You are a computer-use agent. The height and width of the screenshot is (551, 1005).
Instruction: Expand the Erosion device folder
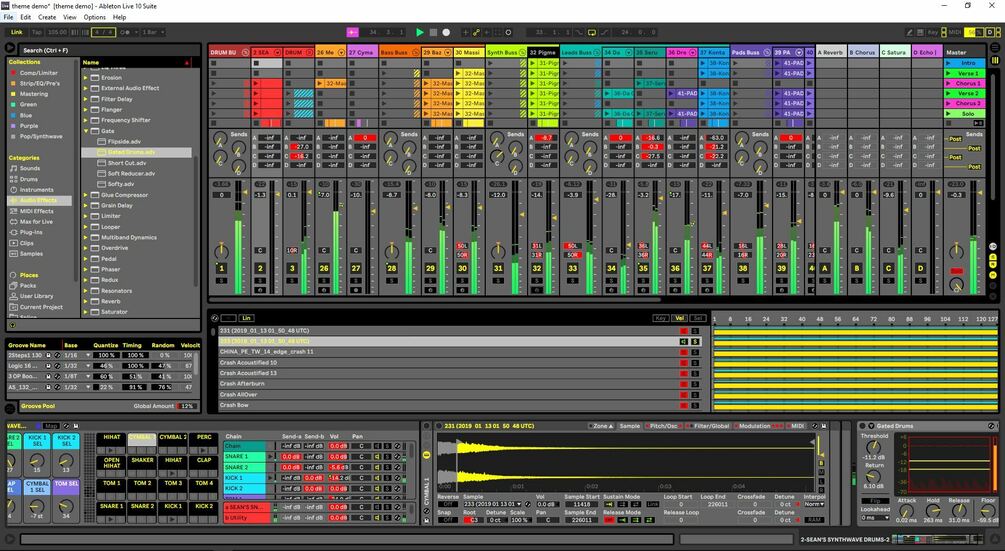[86, 78]
